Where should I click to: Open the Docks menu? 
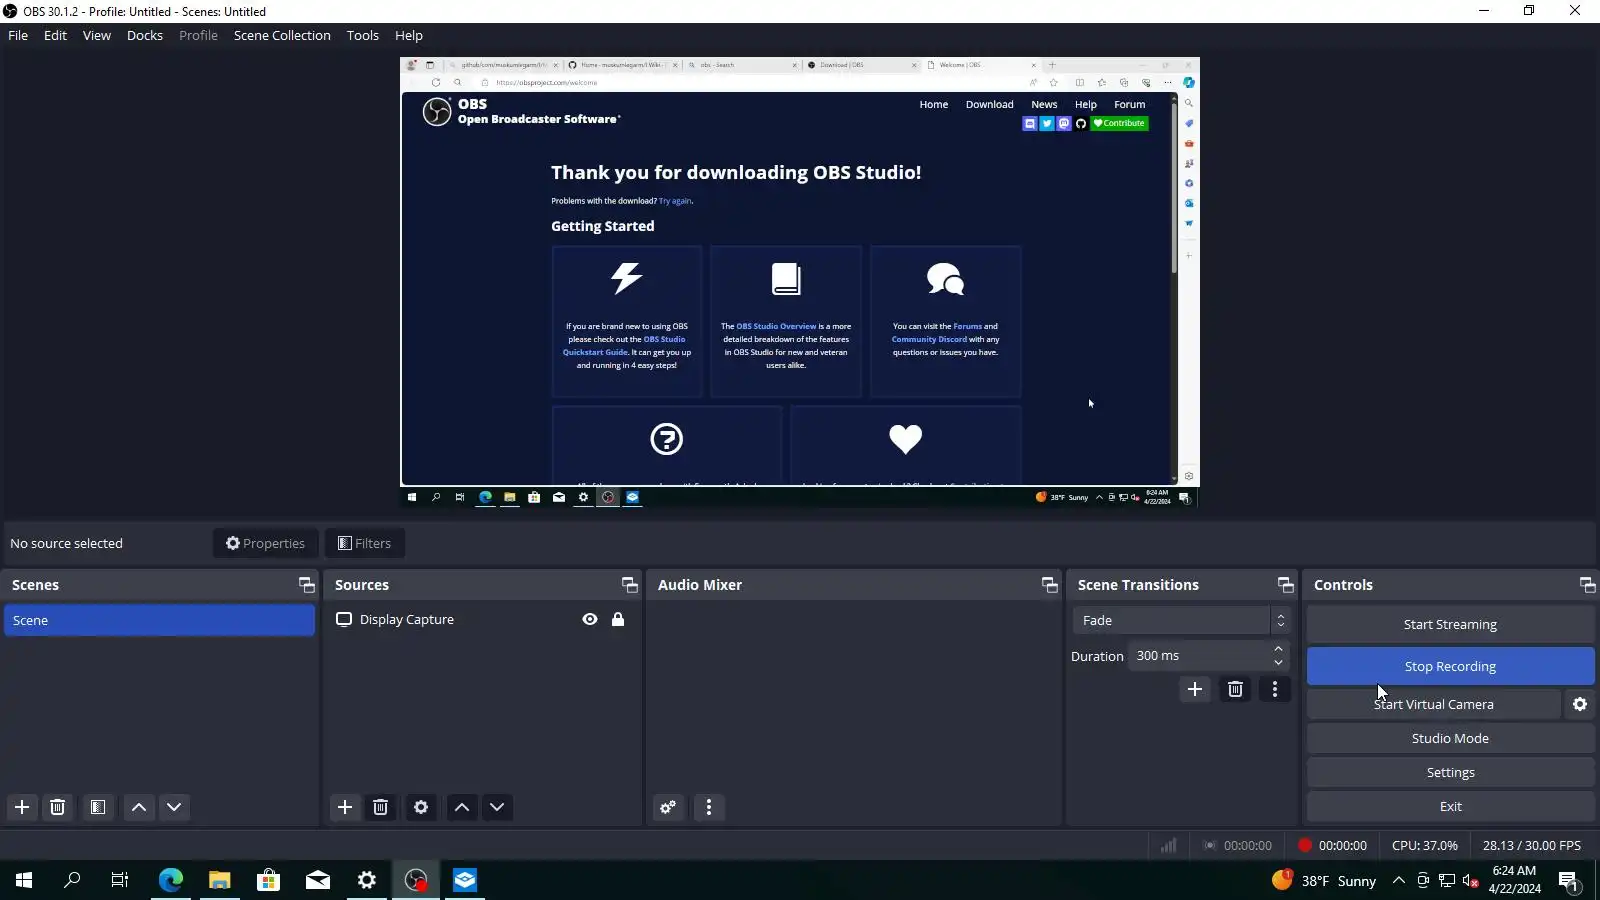click(x=145, y=35)
